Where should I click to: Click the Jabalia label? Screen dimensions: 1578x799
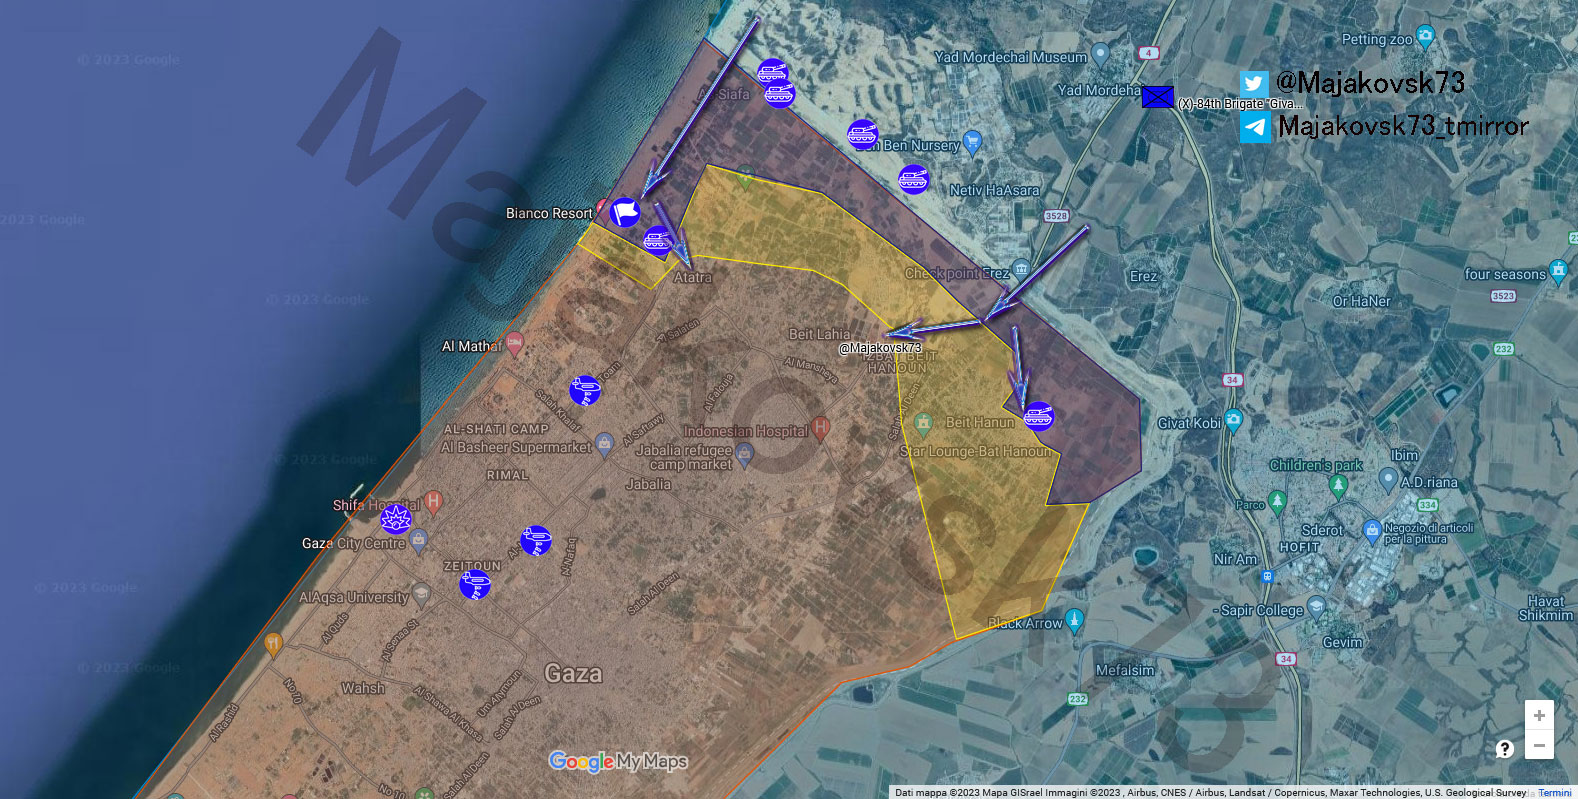coord(648,484)
